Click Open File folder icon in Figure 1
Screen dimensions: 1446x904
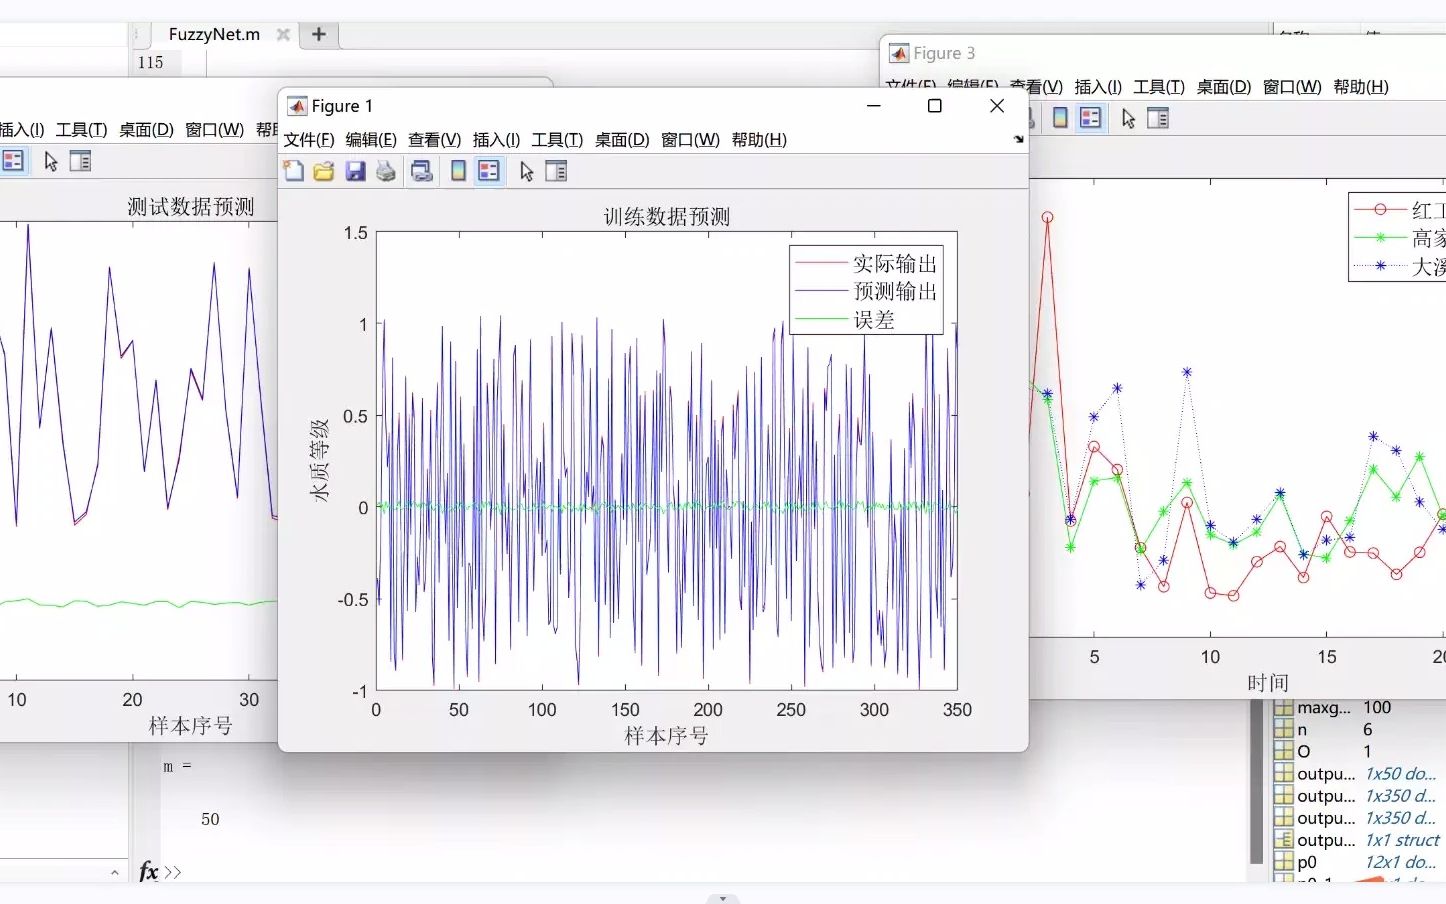point(323,171)
